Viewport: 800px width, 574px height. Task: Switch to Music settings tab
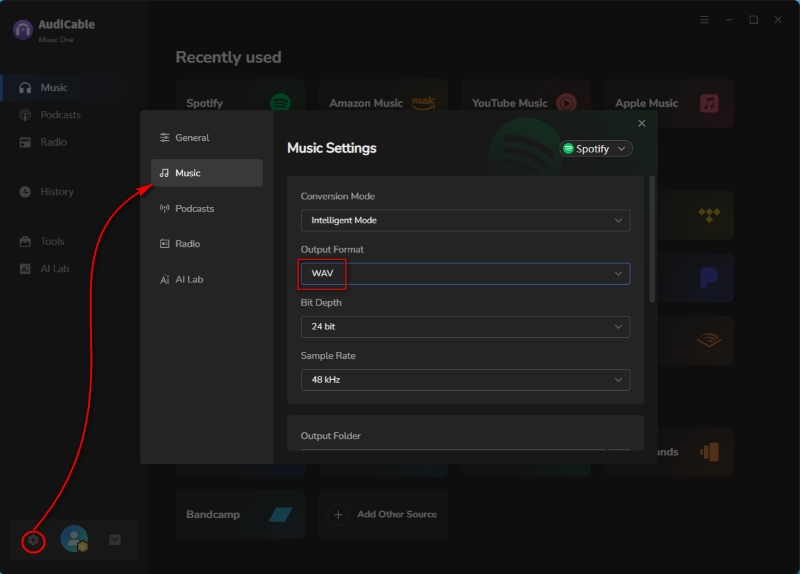pyautogui.click(x=207, y=173)
